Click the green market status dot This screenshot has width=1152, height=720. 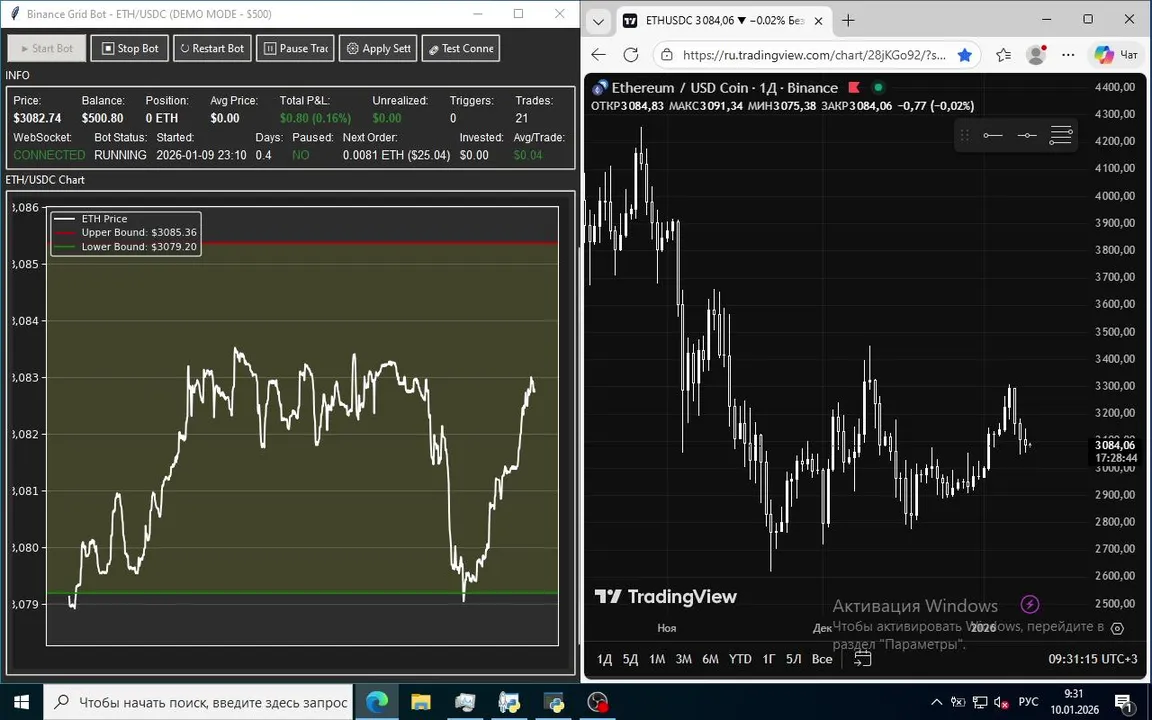pos(878,87)
